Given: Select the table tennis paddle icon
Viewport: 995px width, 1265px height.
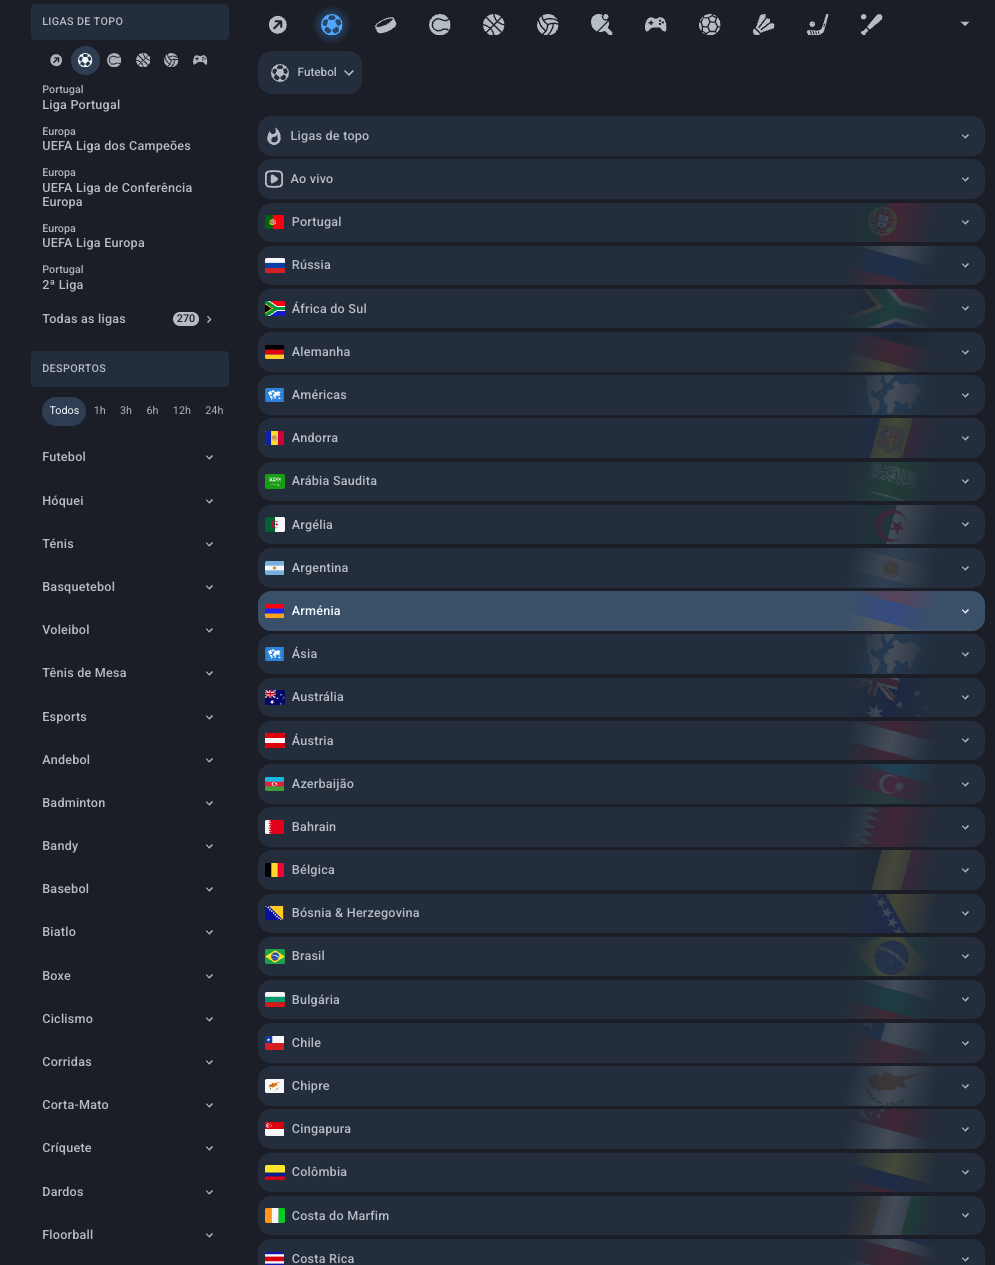Looking at the screenshot, I should click(x=602, y=25).
